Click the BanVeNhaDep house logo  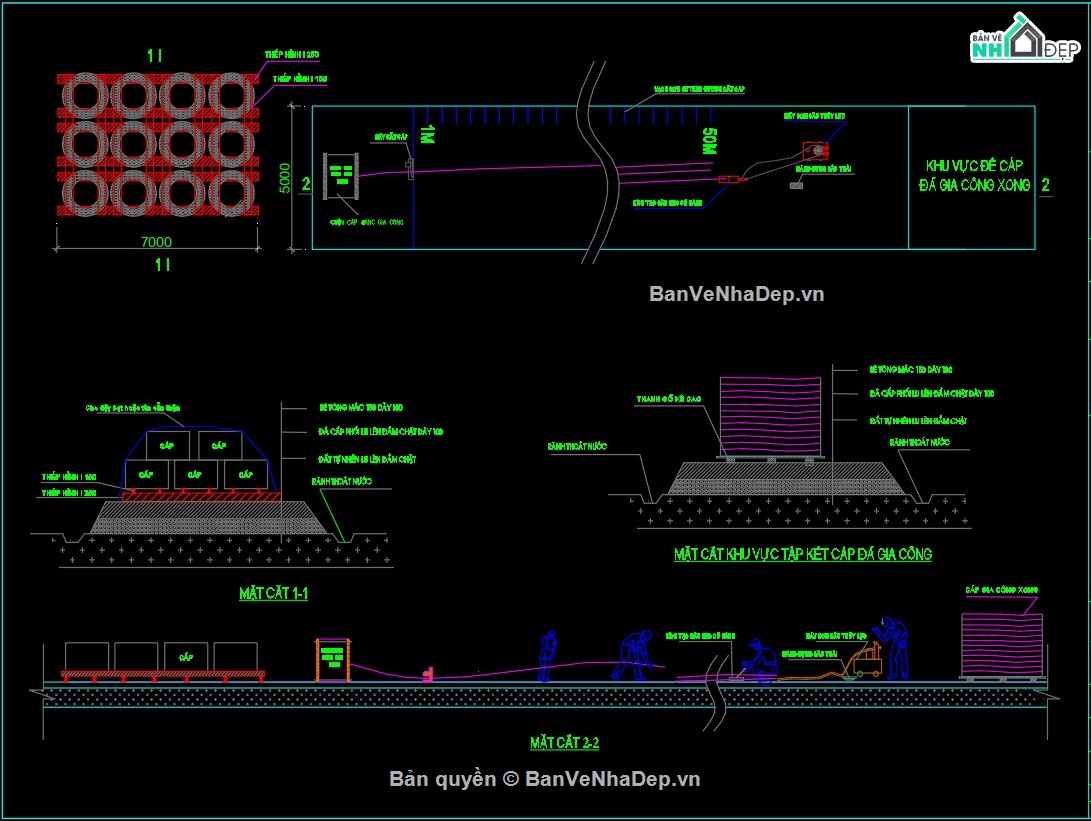click(x=1025, y=38)
